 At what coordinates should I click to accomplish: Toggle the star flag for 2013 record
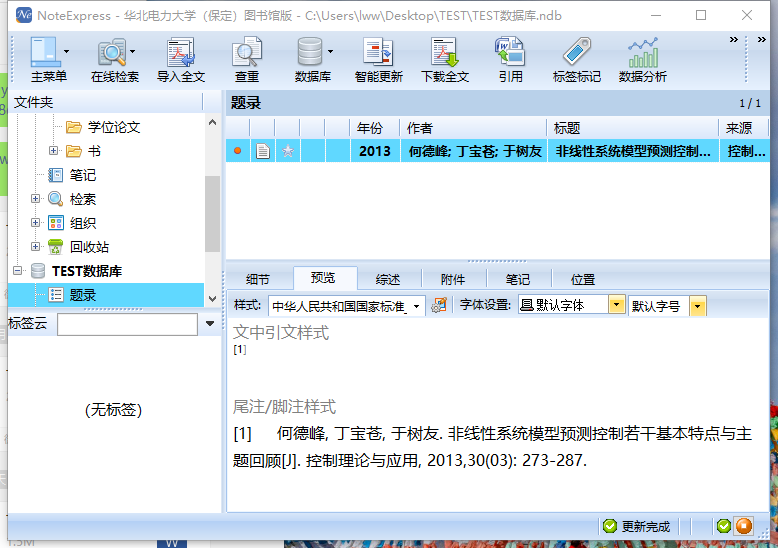click(x=288, y=150)
